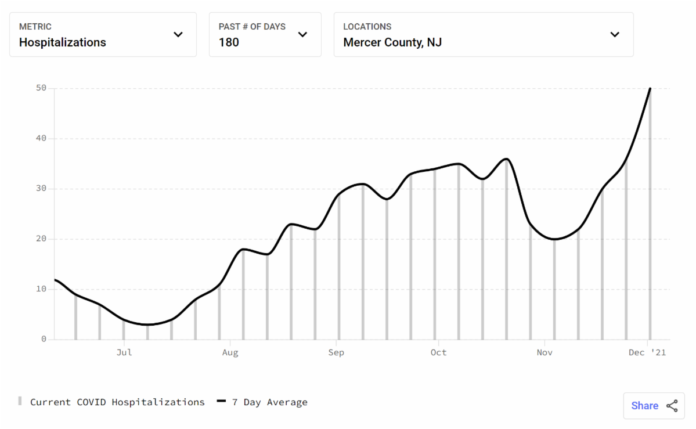Expand the 180 days range selector

pyautogui.click(x=265, y=34)
